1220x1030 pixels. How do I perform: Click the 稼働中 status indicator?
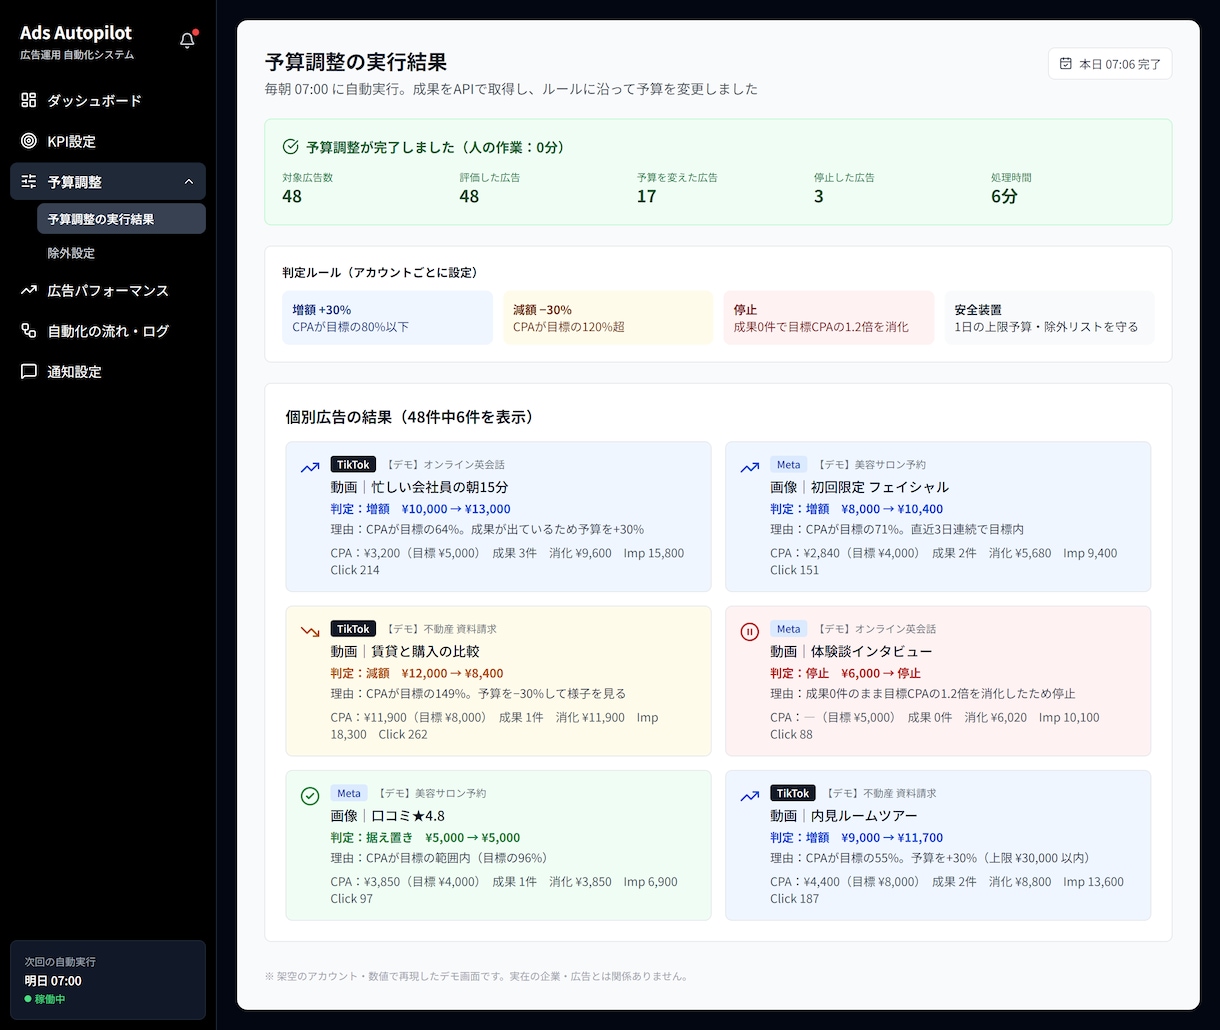[45, 999]
